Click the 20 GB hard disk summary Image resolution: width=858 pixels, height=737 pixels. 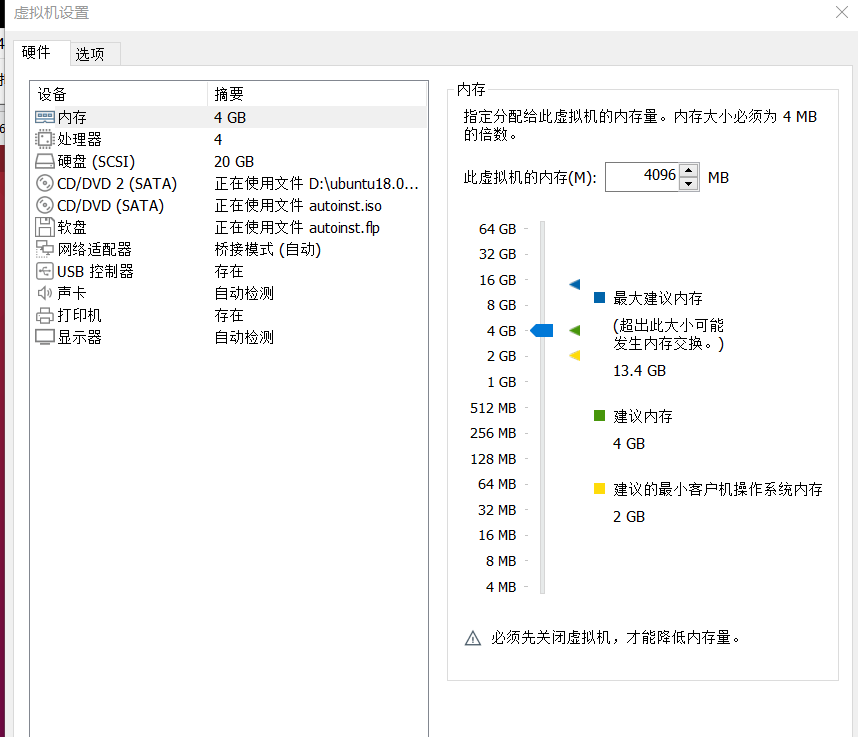click(234, 161)
